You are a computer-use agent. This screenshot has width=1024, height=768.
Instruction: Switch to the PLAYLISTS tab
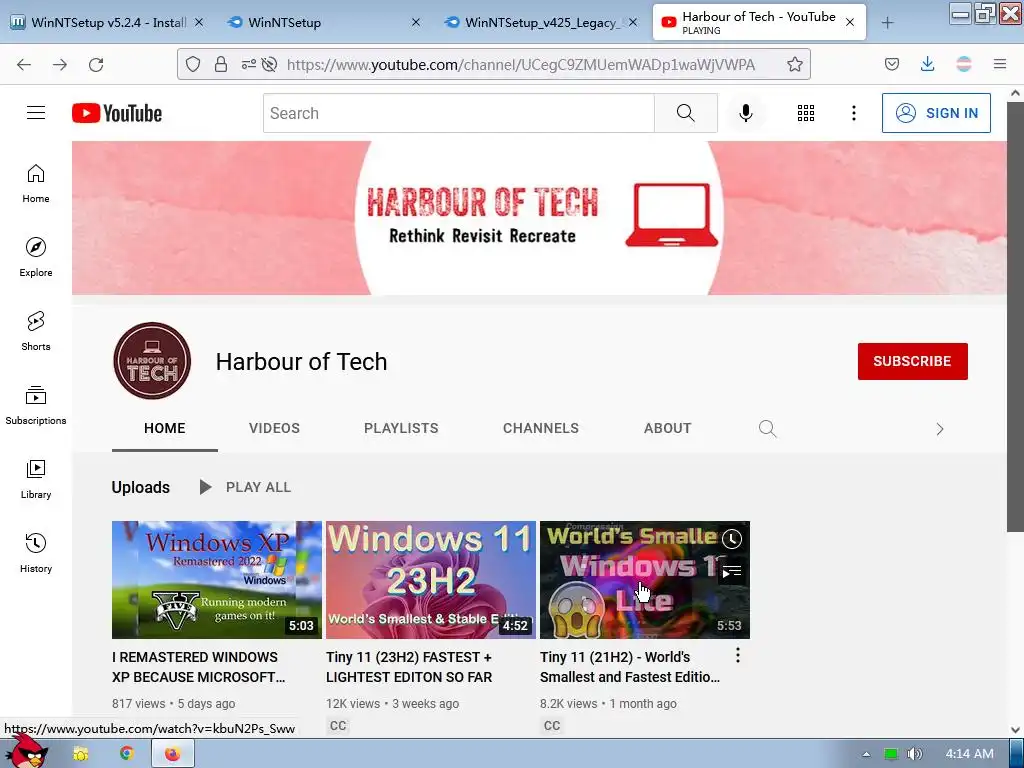(x=401, y=428)
